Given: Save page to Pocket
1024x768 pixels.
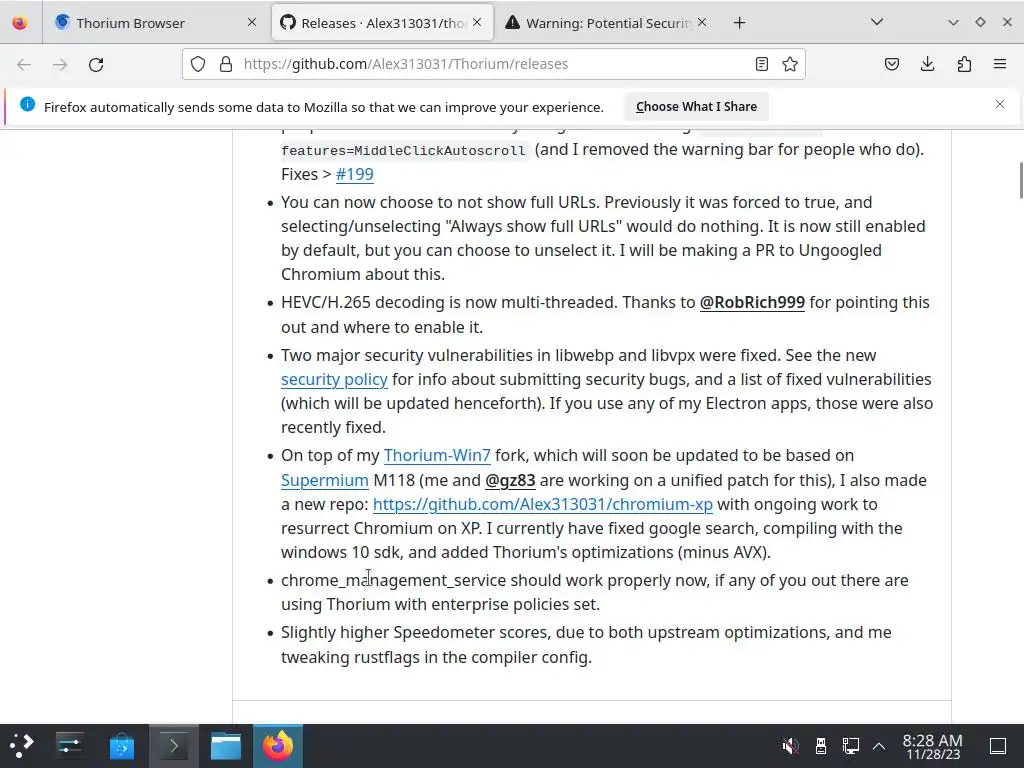Looking at the screenshot, I should pos(892,64).
